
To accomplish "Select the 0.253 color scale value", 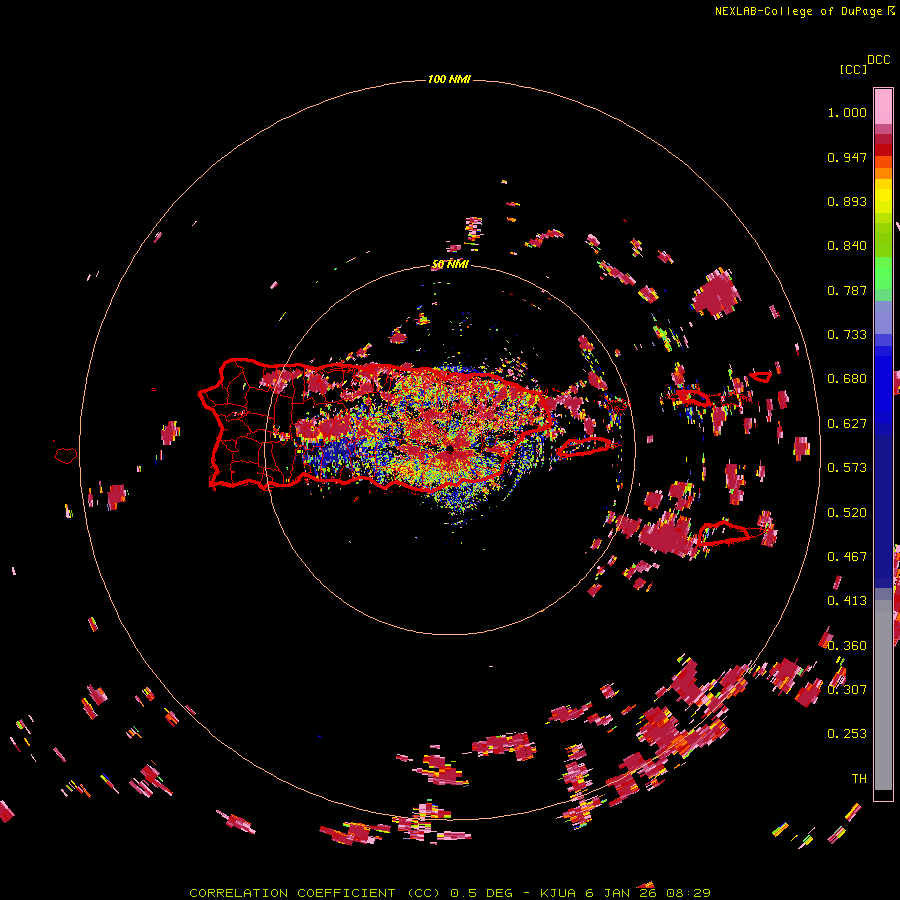I will click(847, 734).
